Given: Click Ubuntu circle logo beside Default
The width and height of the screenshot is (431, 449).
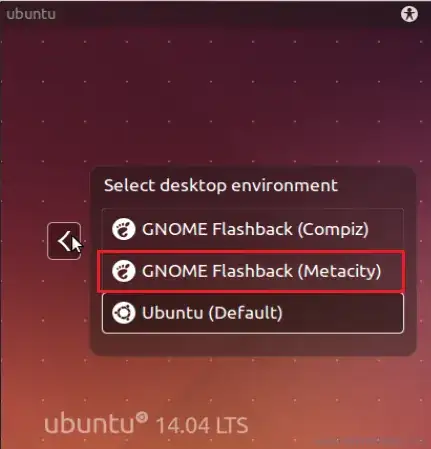Looking at the screenshot, I should 123,313.
